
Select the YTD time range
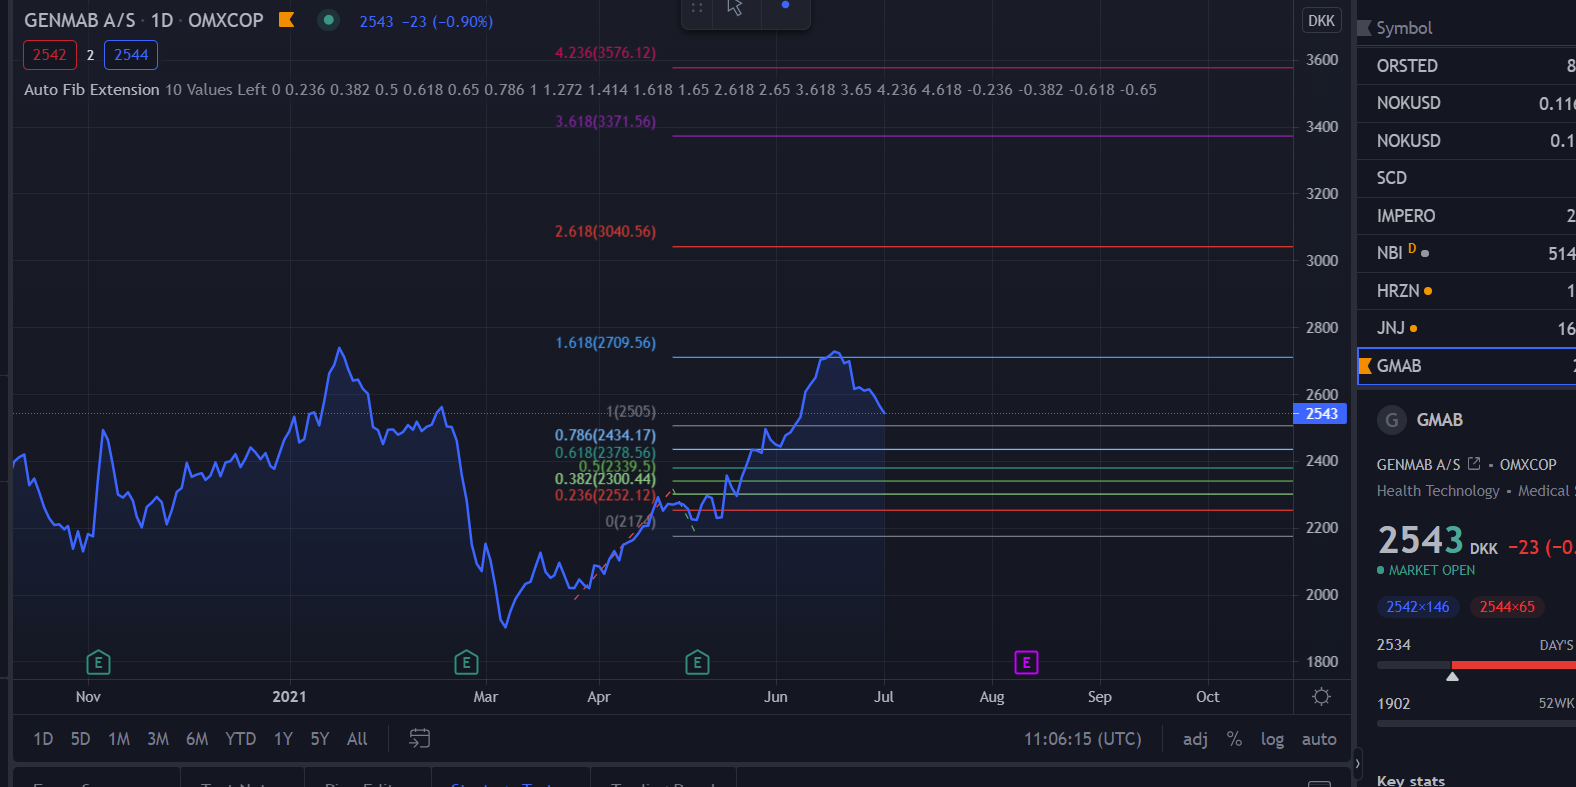tap(240, 739)
